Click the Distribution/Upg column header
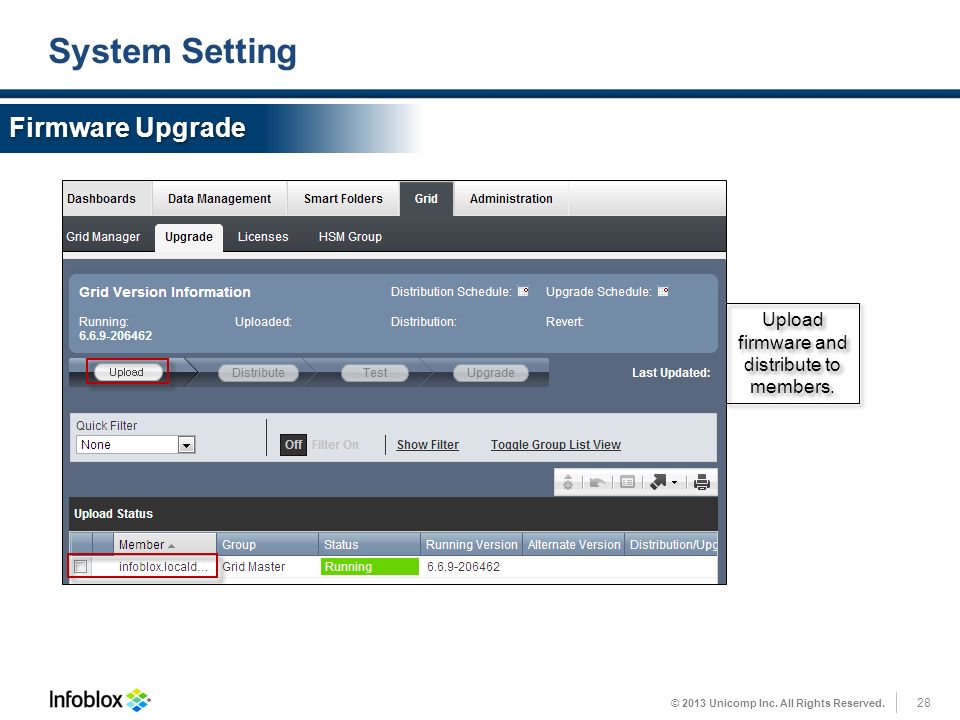Screen dimensions: 960x720 (x=671, y=544)
